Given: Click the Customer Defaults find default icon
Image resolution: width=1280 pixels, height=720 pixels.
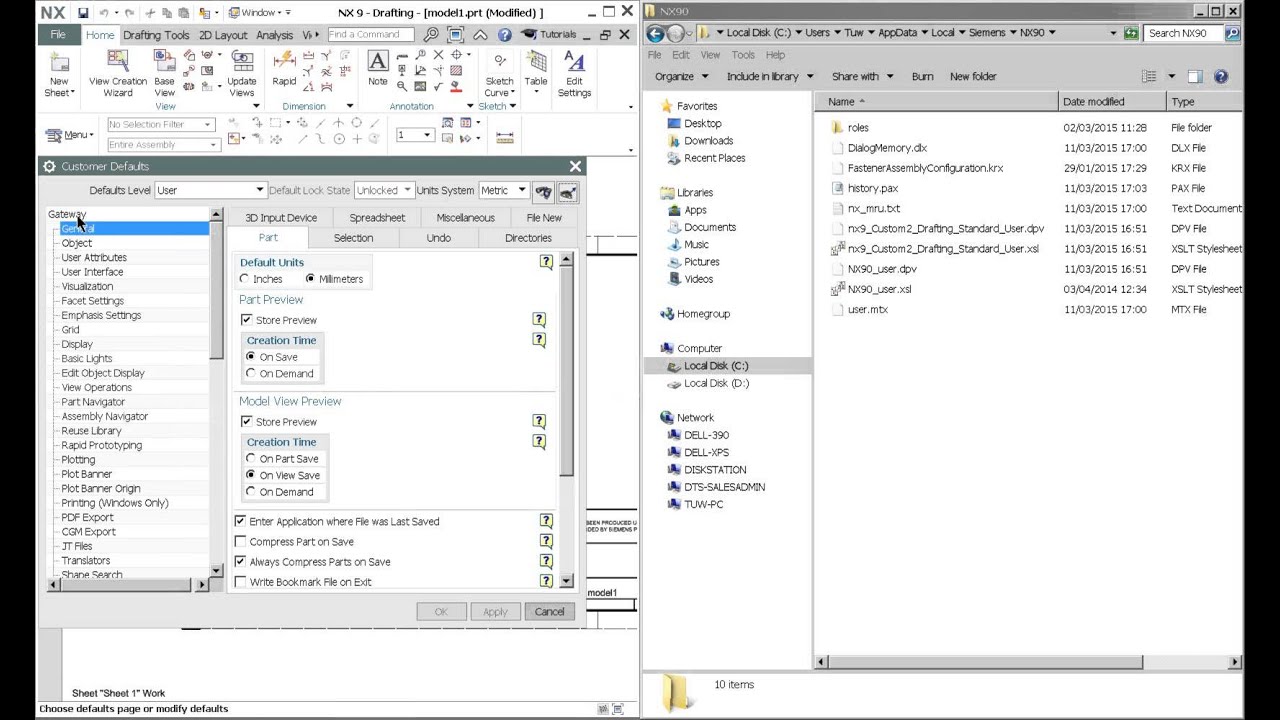Looking at the screenshot, I should (543, 191).
